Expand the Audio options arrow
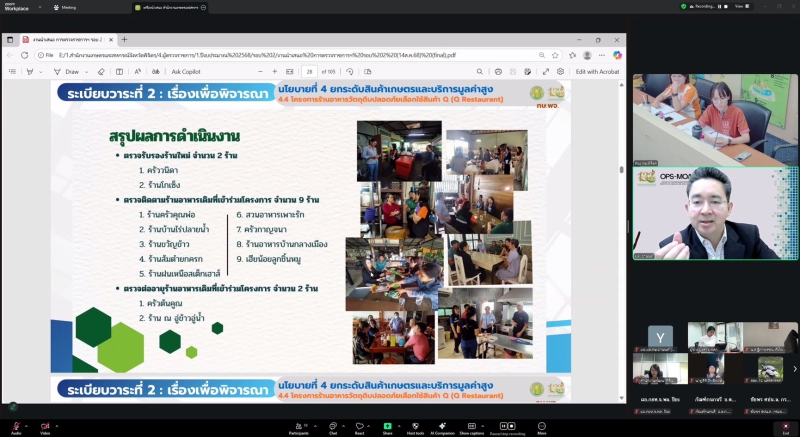This screenshot has width=800, height=437. click(26, 425)
